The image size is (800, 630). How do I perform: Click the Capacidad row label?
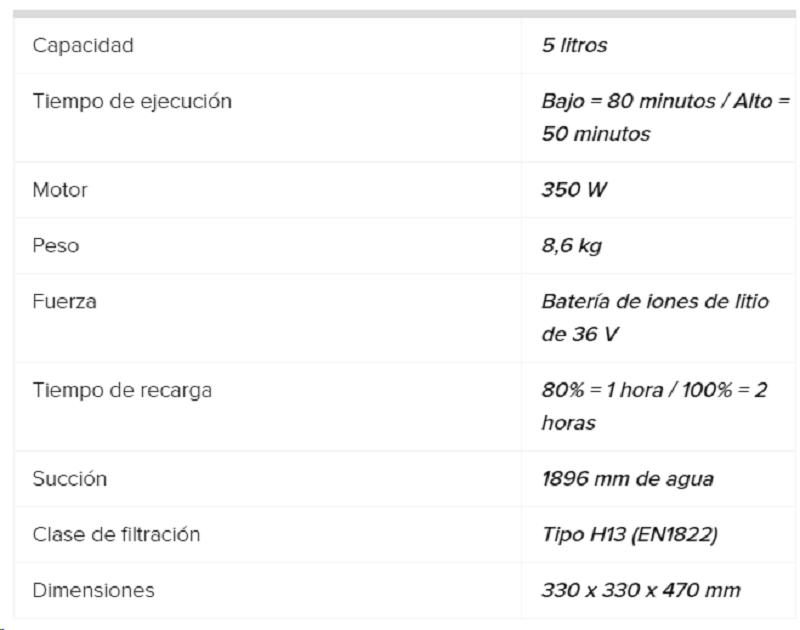(83, 45)
